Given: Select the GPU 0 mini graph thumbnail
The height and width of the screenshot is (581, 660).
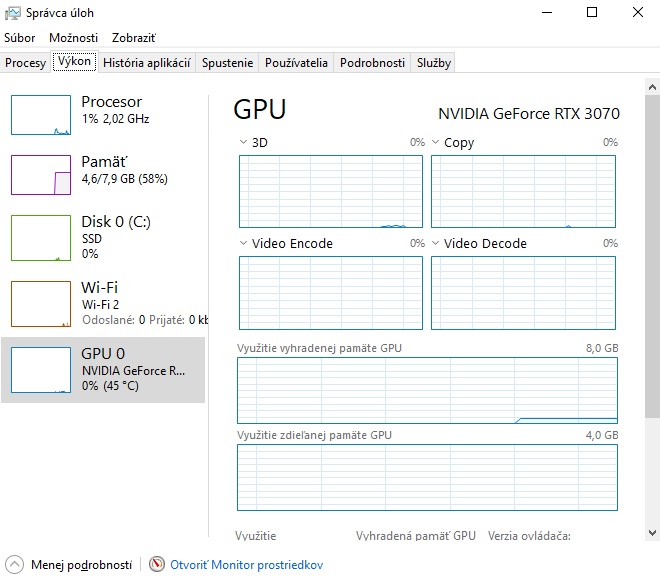Looking at the screenshot, I should (x=41, y=370).
